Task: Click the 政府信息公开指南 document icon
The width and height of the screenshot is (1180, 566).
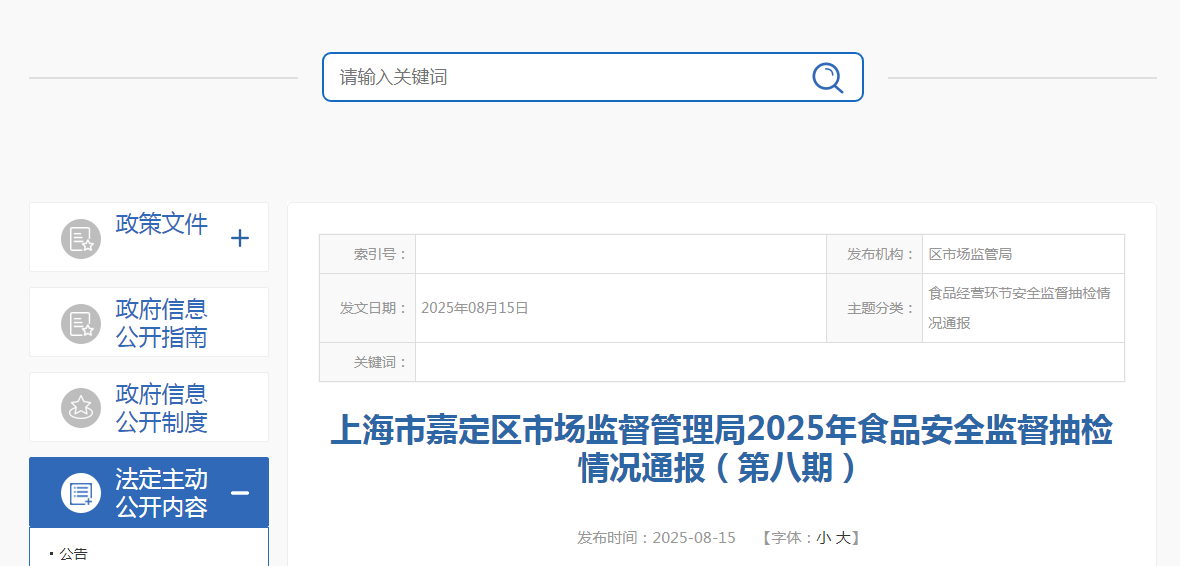Action: tap(81, 324)
